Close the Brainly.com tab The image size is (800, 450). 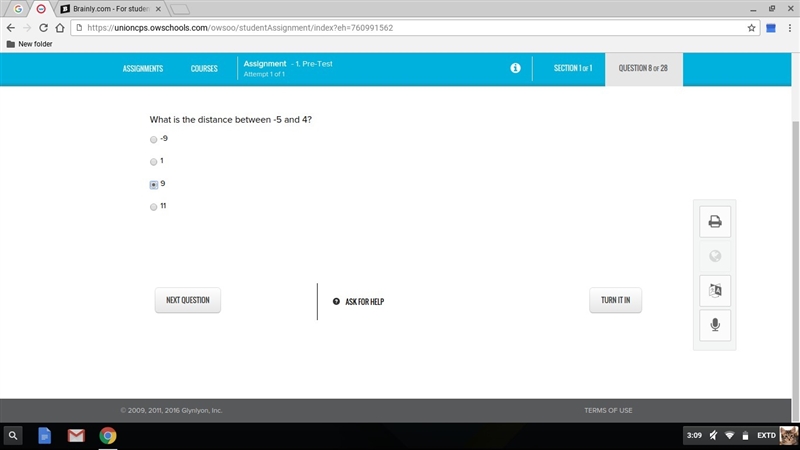158,9
